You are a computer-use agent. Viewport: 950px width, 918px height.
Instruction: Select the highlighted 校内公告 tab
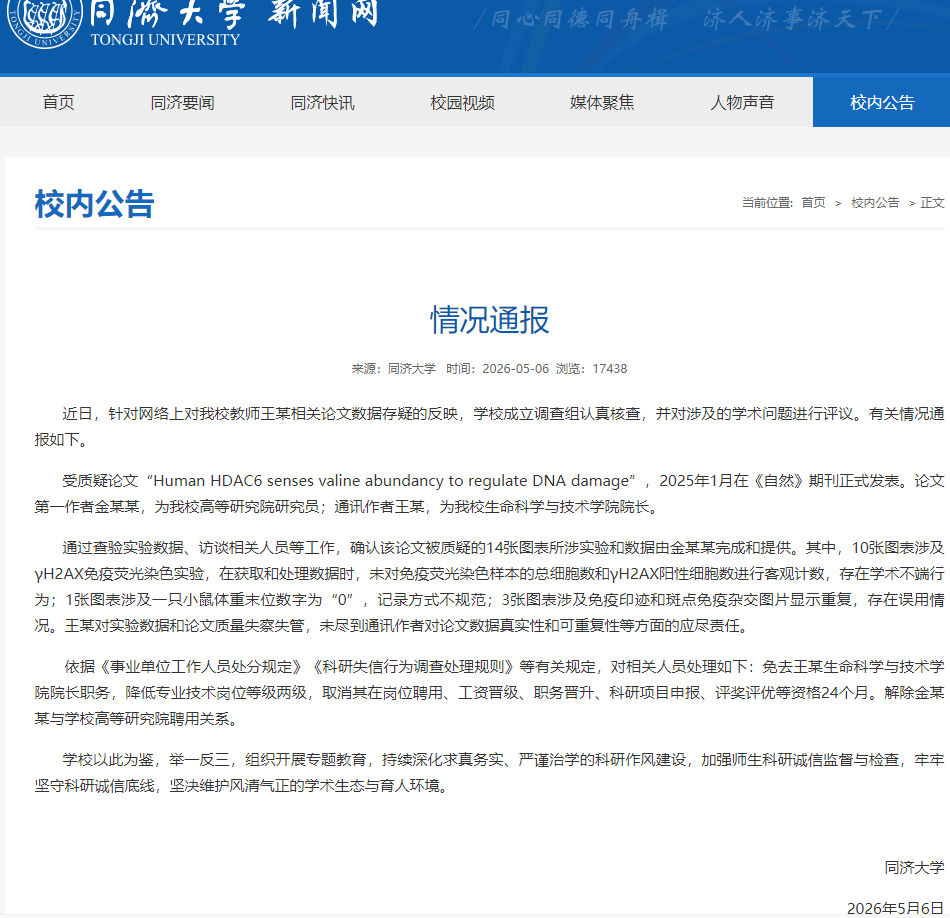882,102
